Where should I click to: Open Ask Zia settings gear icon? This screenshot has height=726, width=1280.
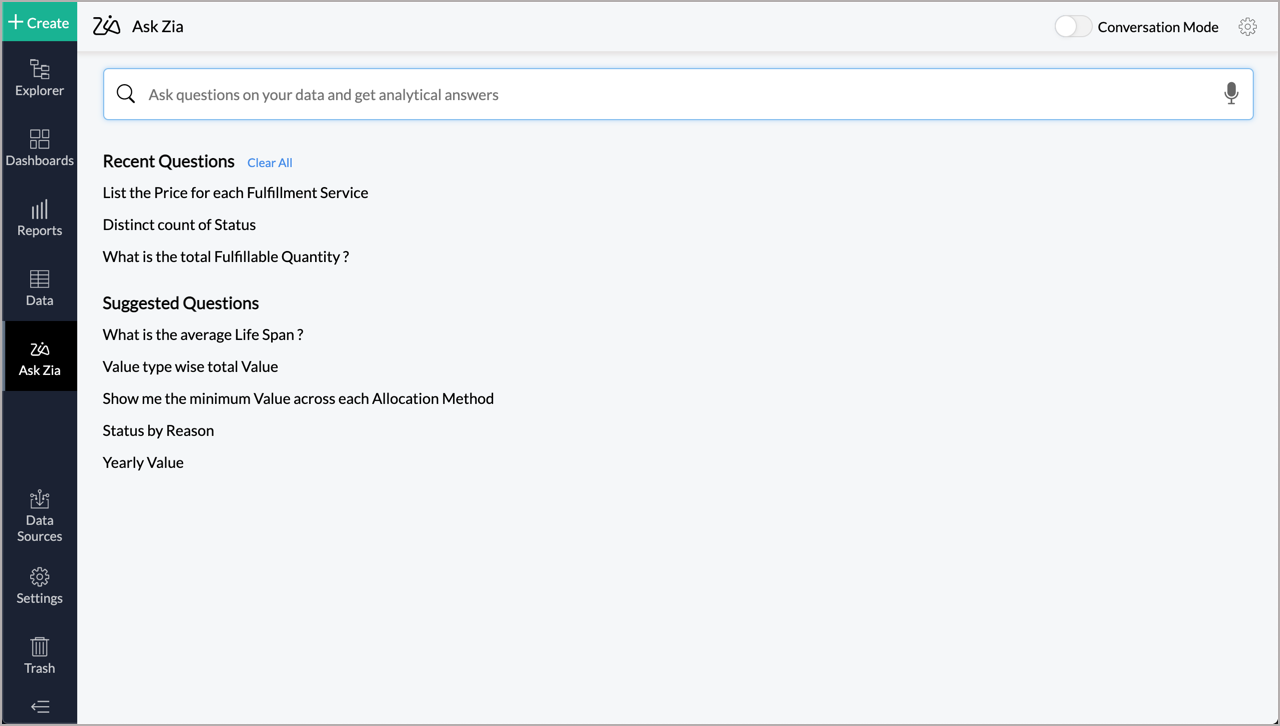tap(1247, 27)
